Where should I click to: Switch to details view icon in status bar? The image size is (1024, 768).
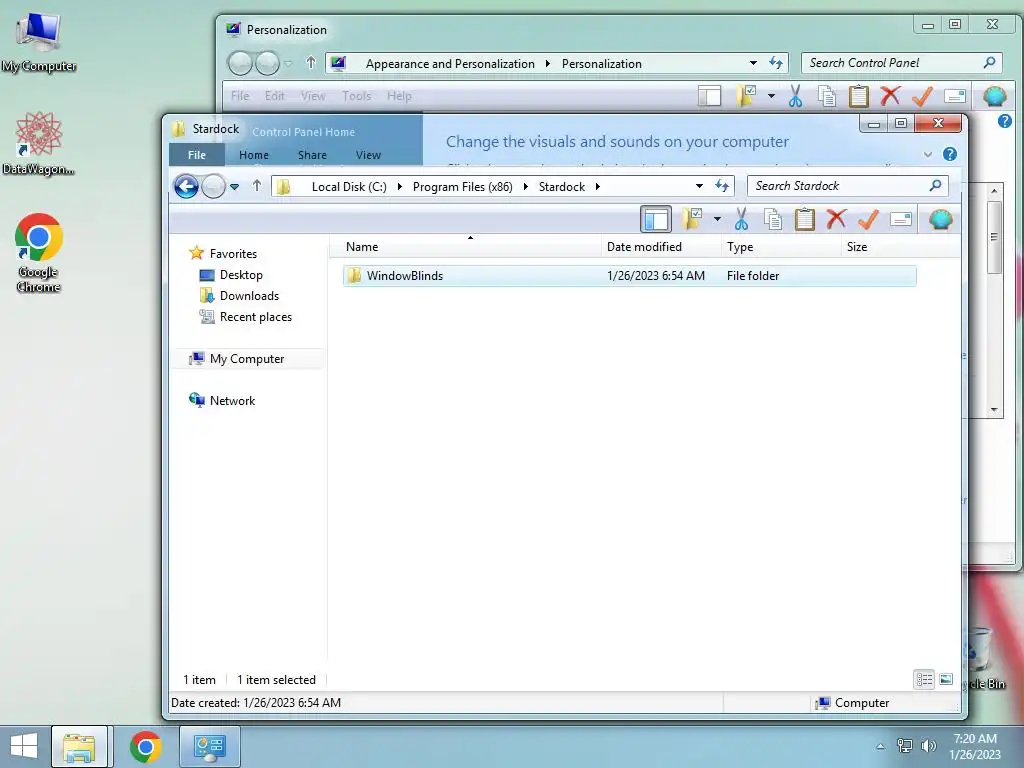click(924, 680)
